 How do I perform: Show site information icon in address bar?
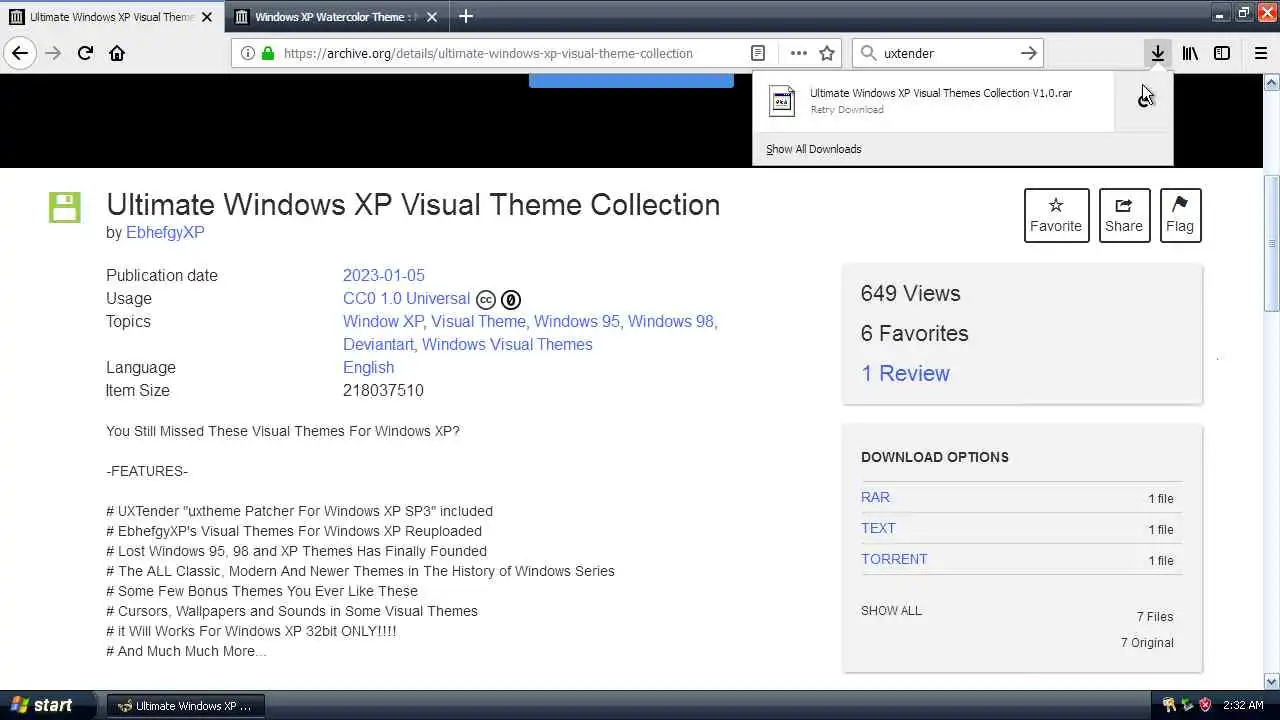pyautogui.click(x=248, y=53)
